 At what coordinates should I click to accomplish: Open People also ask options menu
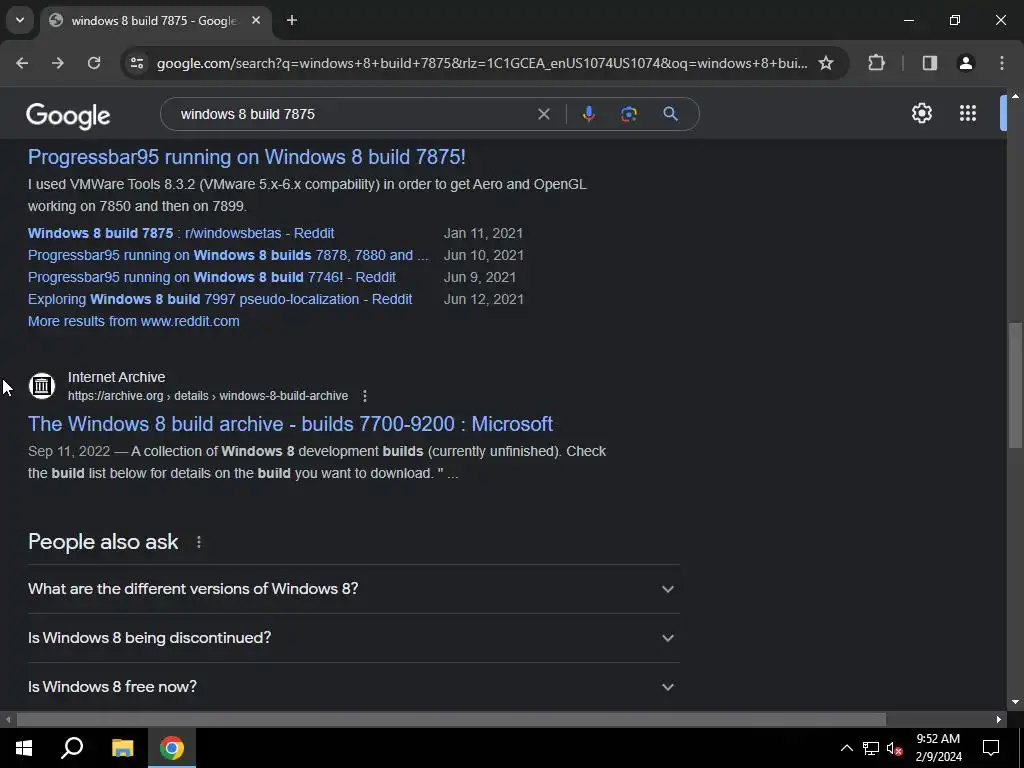tap(199, 542)
